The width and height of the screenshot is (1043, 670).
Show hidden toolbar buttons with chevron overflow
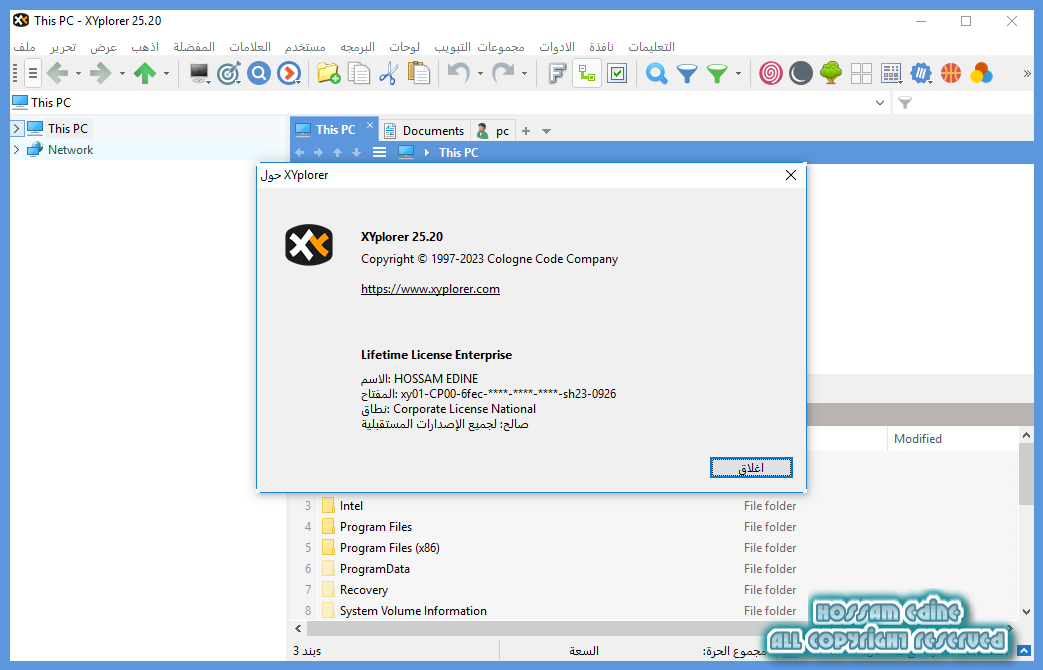1026,74
